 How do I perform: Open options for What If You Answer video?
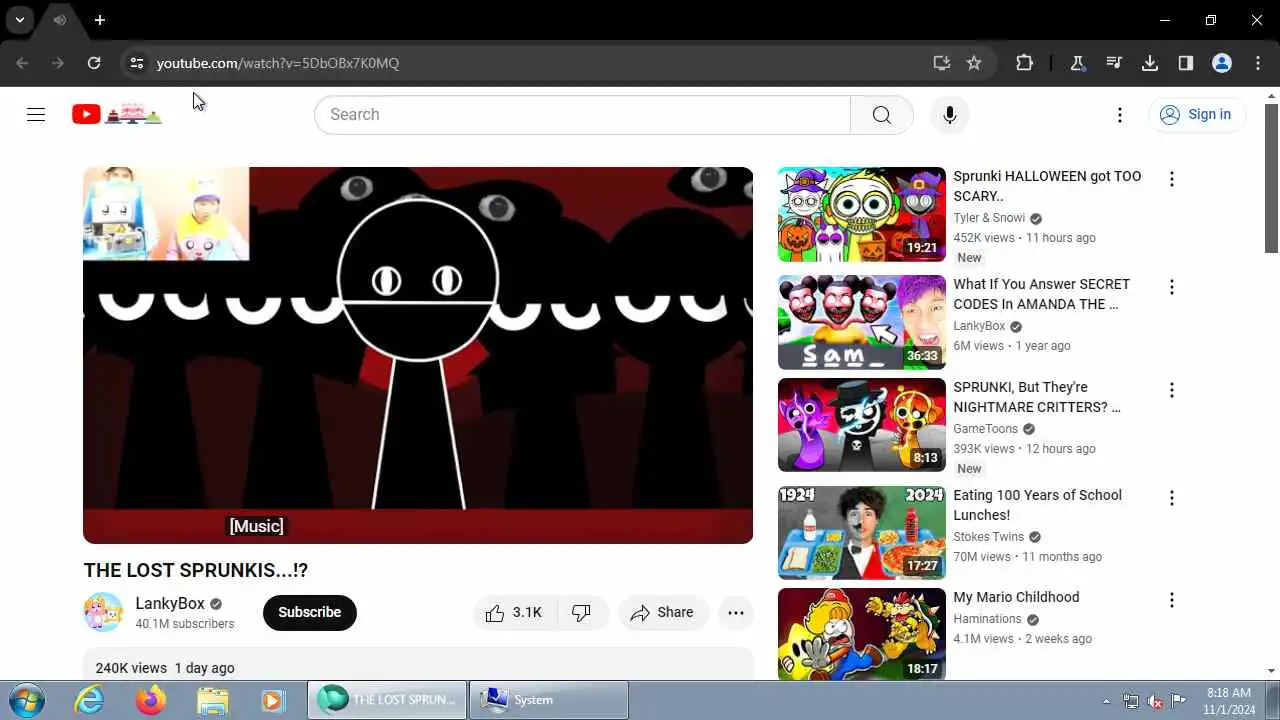point(1172,287)
